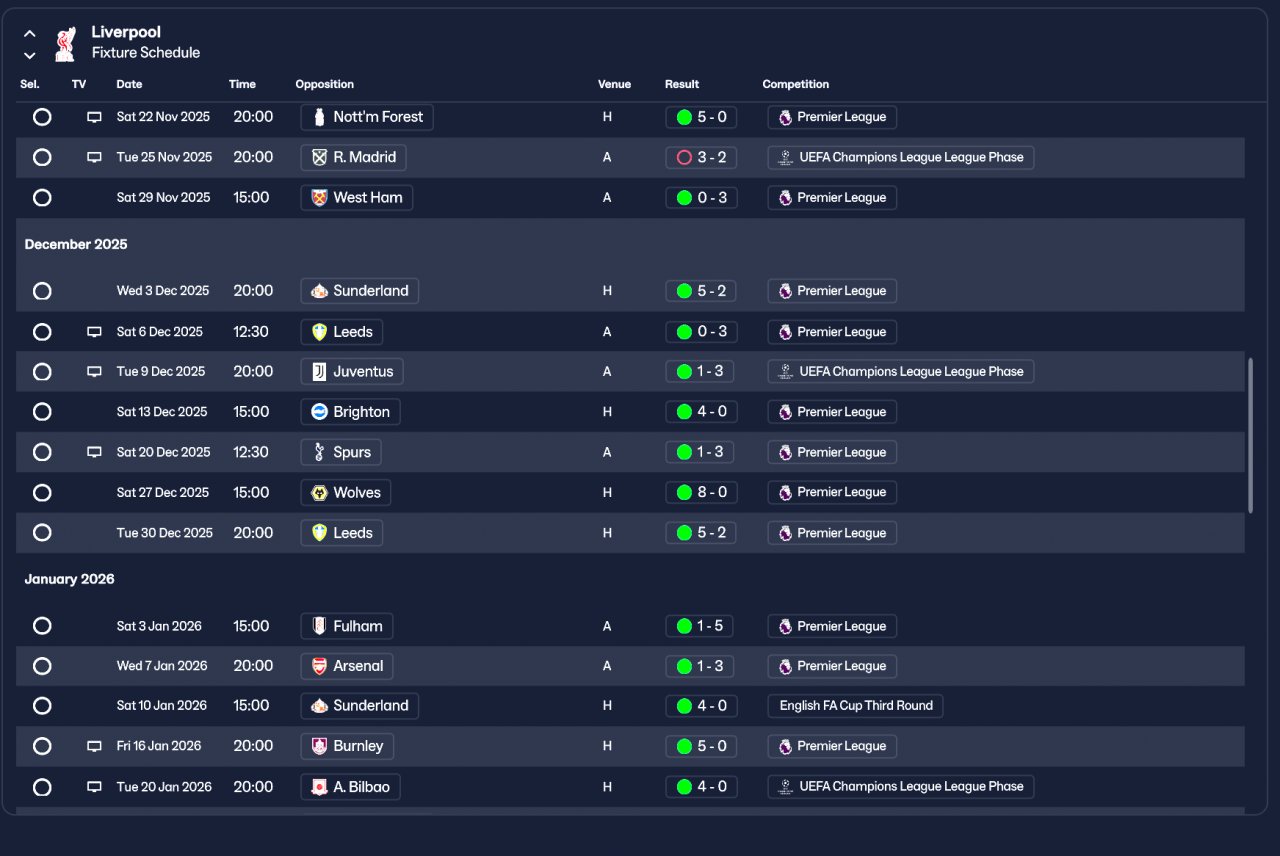Screen dimensions: 1280x856
Task: Select the Wed 3 Dec Sunderland fixture radio
Action: tap(42, 291)
